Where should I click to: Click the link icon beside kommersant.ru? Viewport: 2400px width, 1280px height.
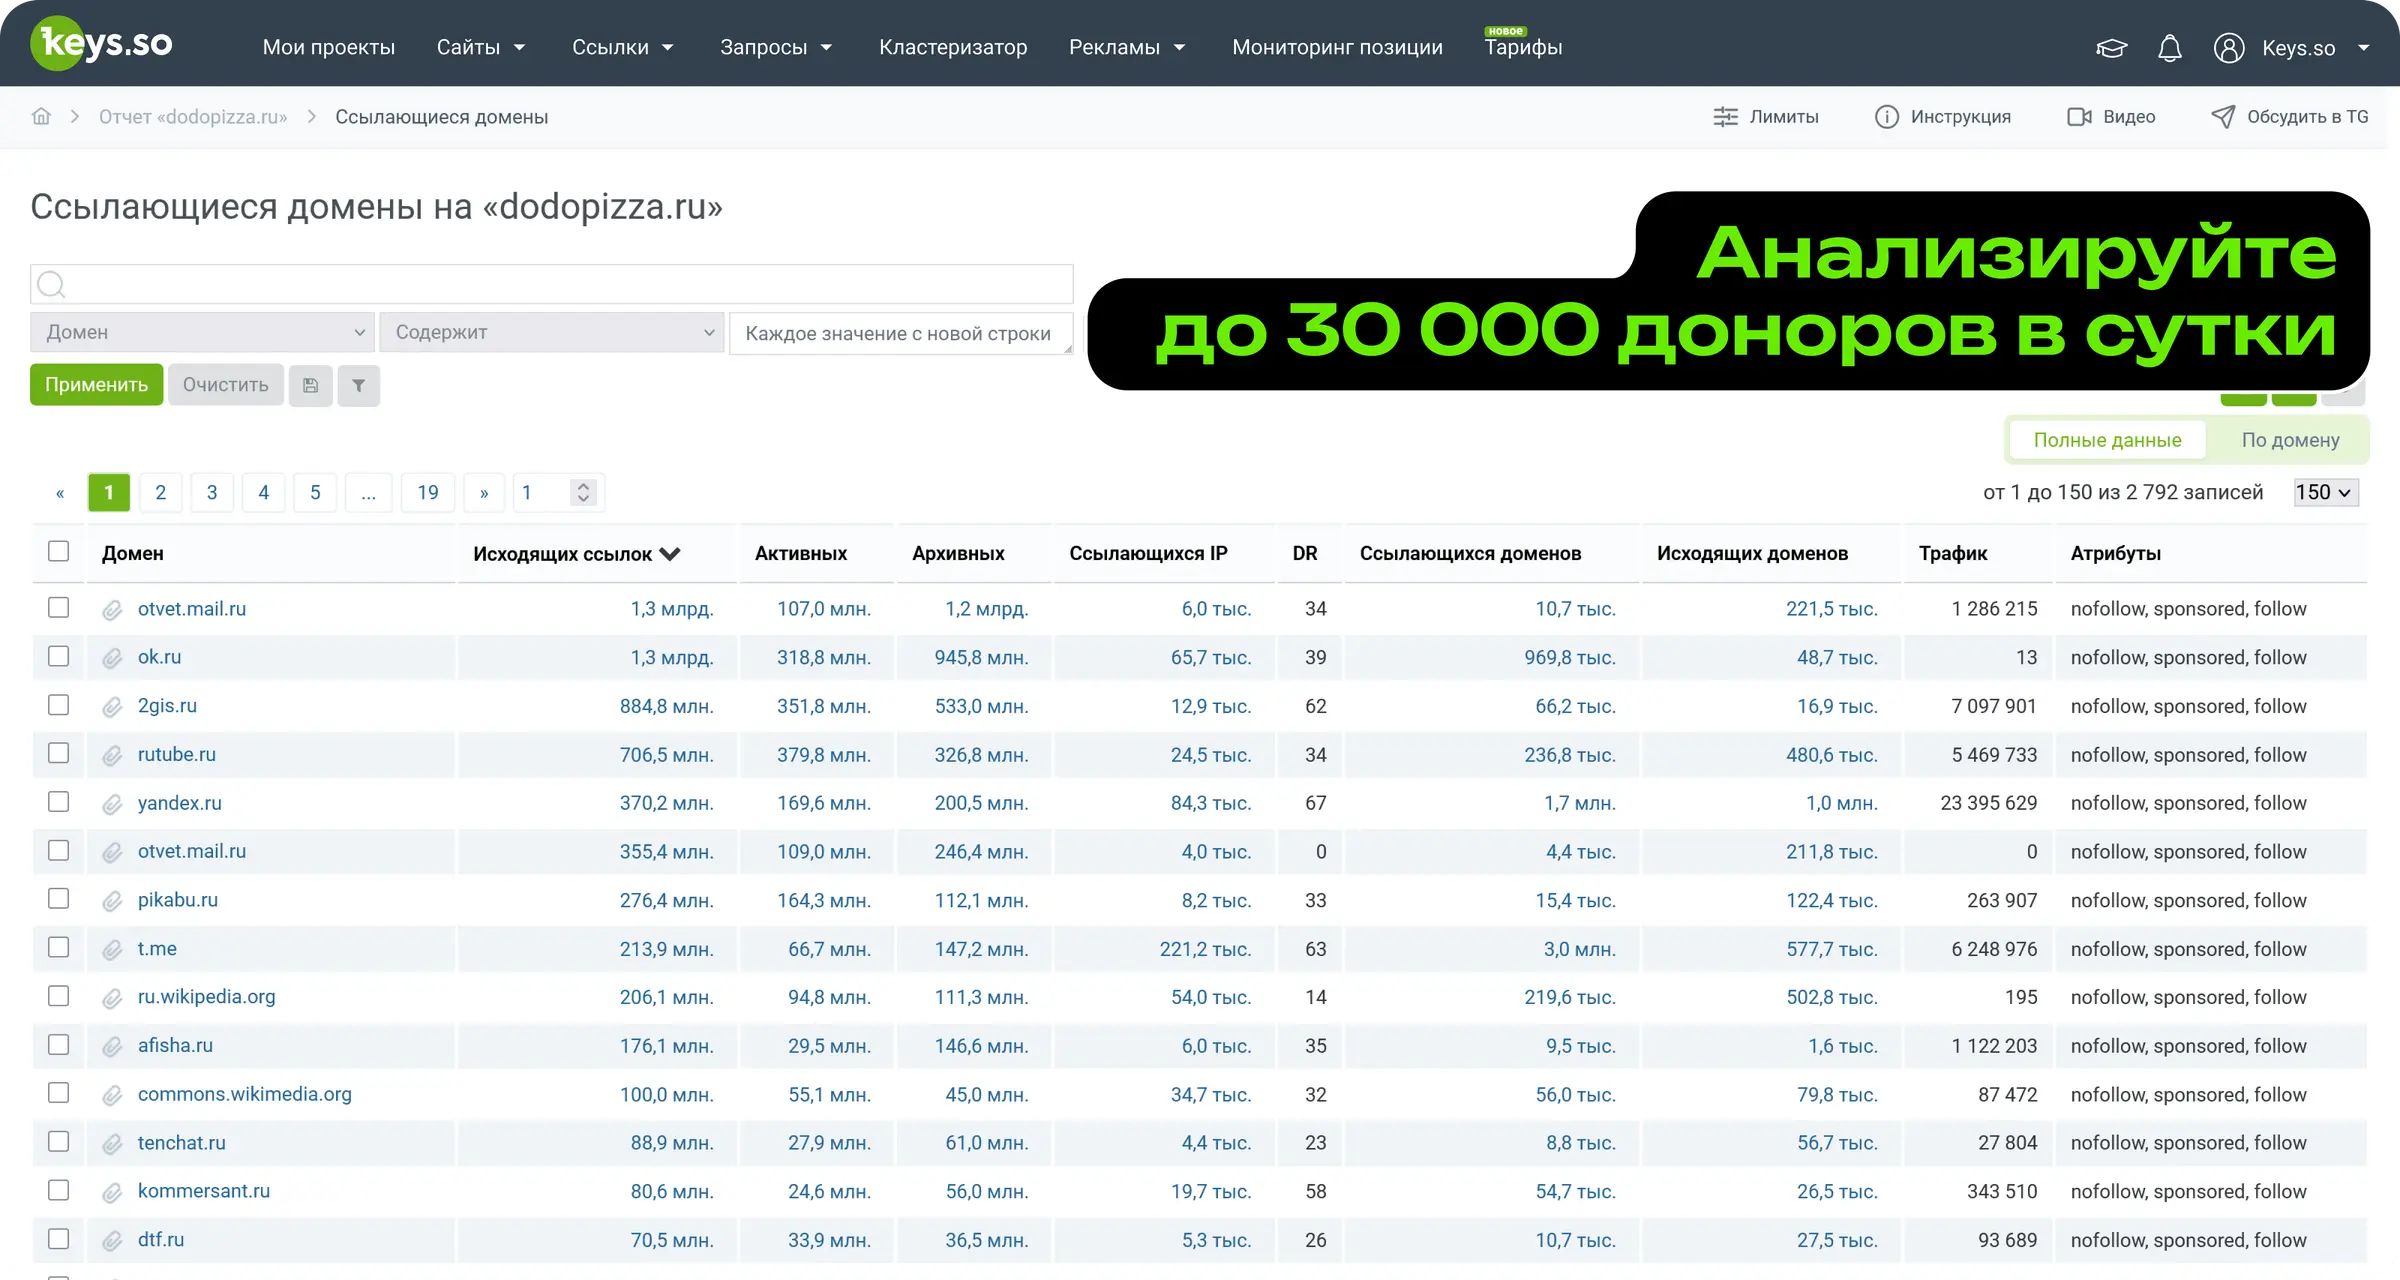[112, 1192]
